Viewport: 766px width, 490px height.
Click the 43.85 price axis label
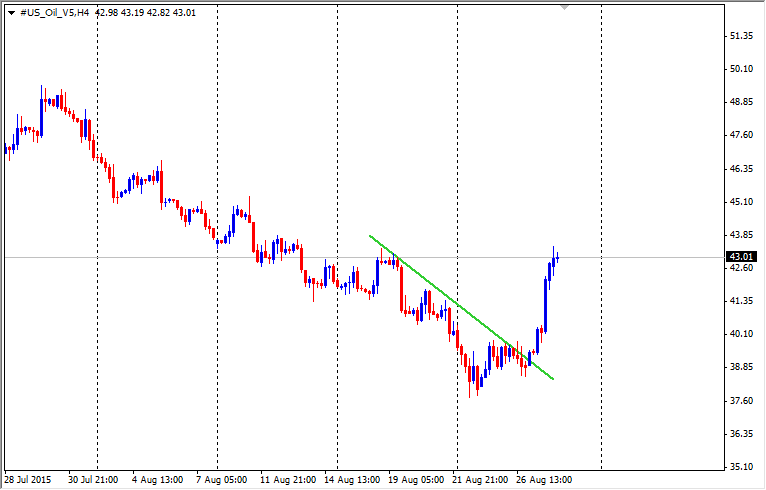[741, 234]
